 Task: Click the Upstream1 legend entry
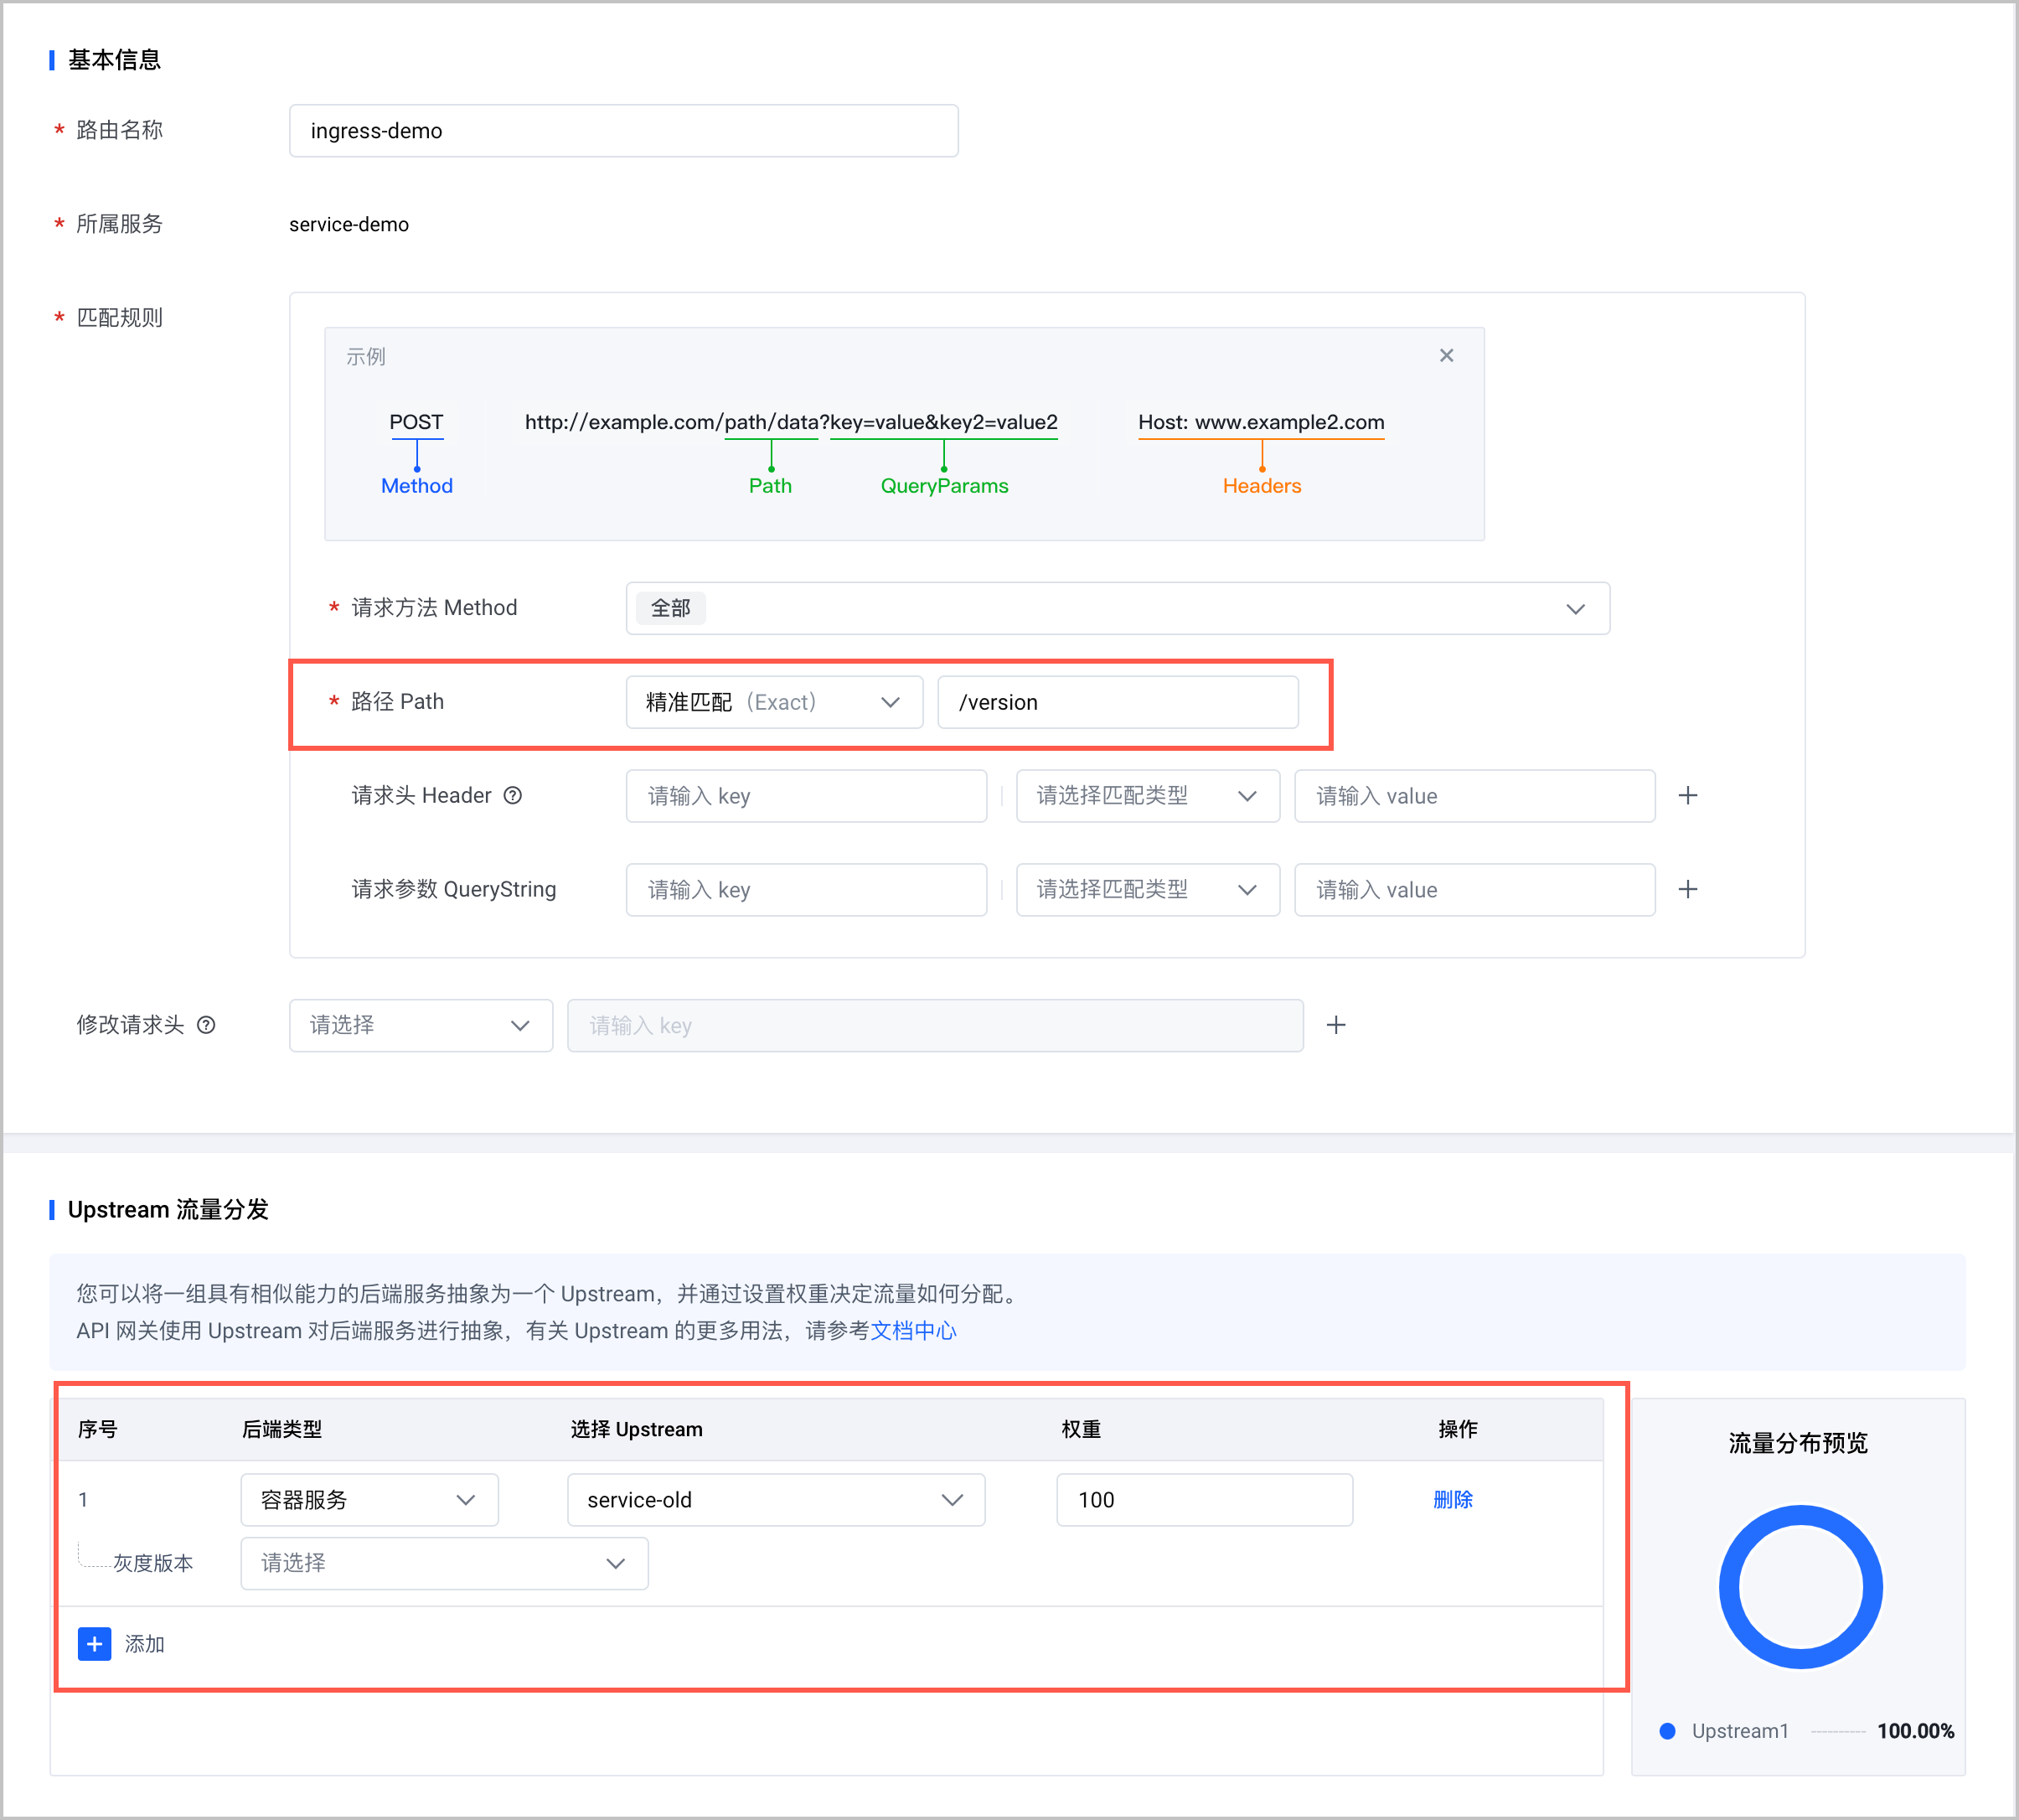(1739, 1731)
